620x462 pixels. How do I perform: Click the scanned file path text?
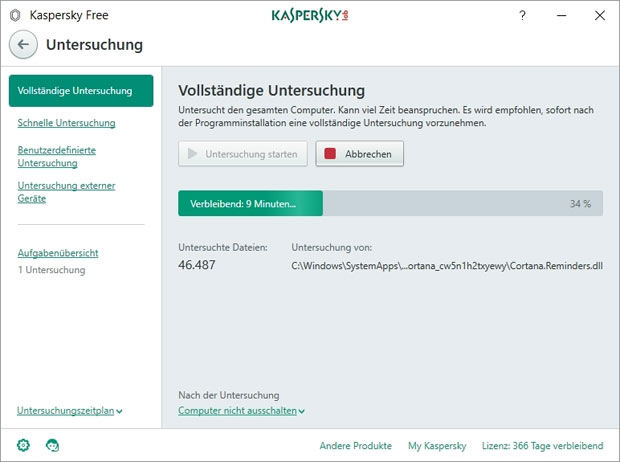pyautogui.click(x=447, y=266)
